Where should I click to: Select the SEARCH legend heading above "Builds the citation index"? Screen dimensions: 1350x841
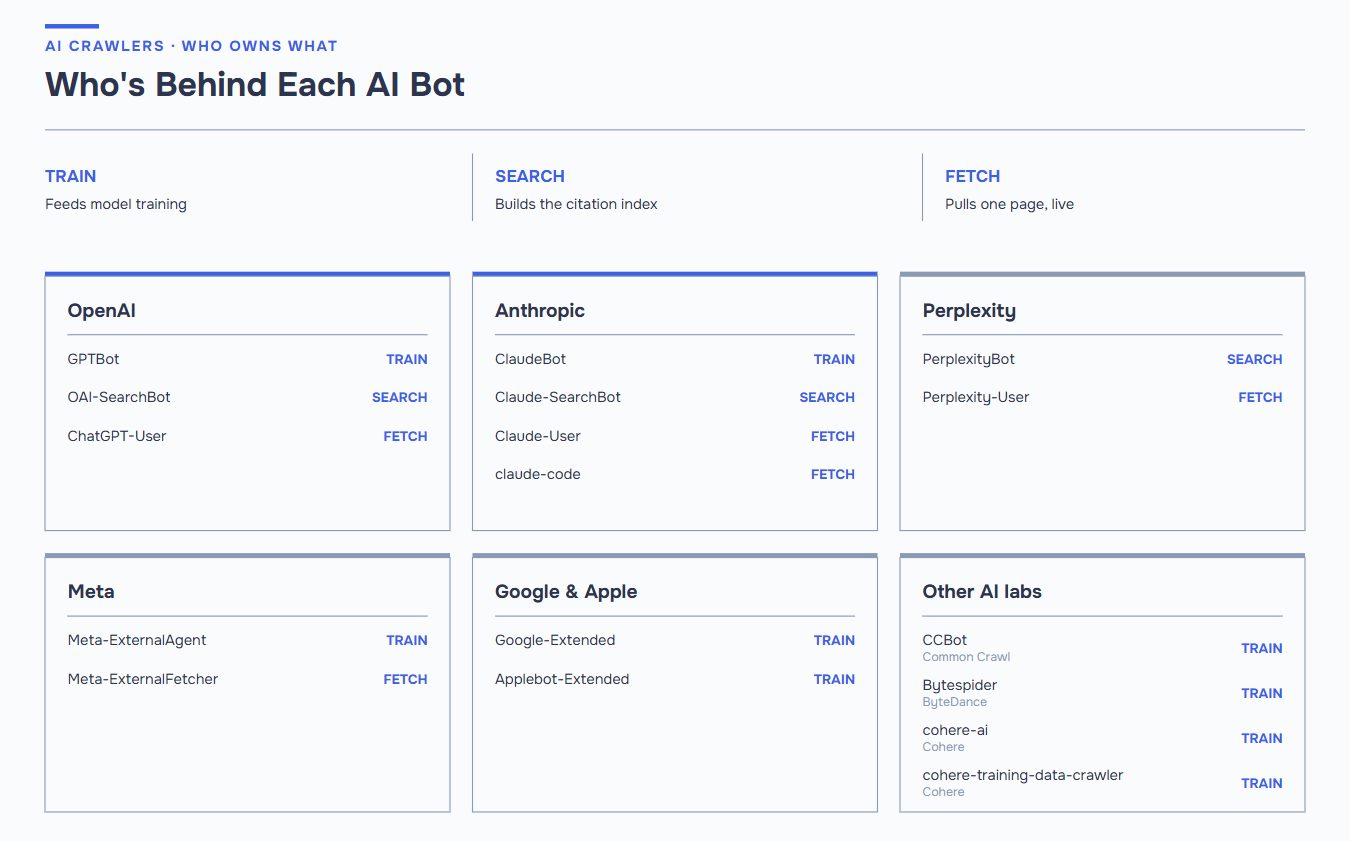click(530, 176)
